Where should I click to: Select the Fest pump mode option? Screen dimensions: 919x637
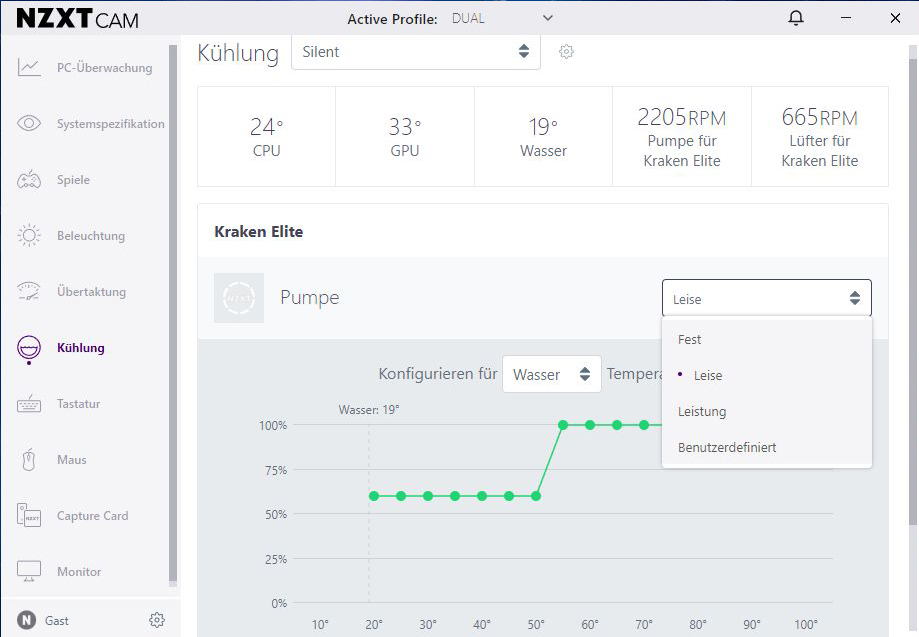pos(690,340)
